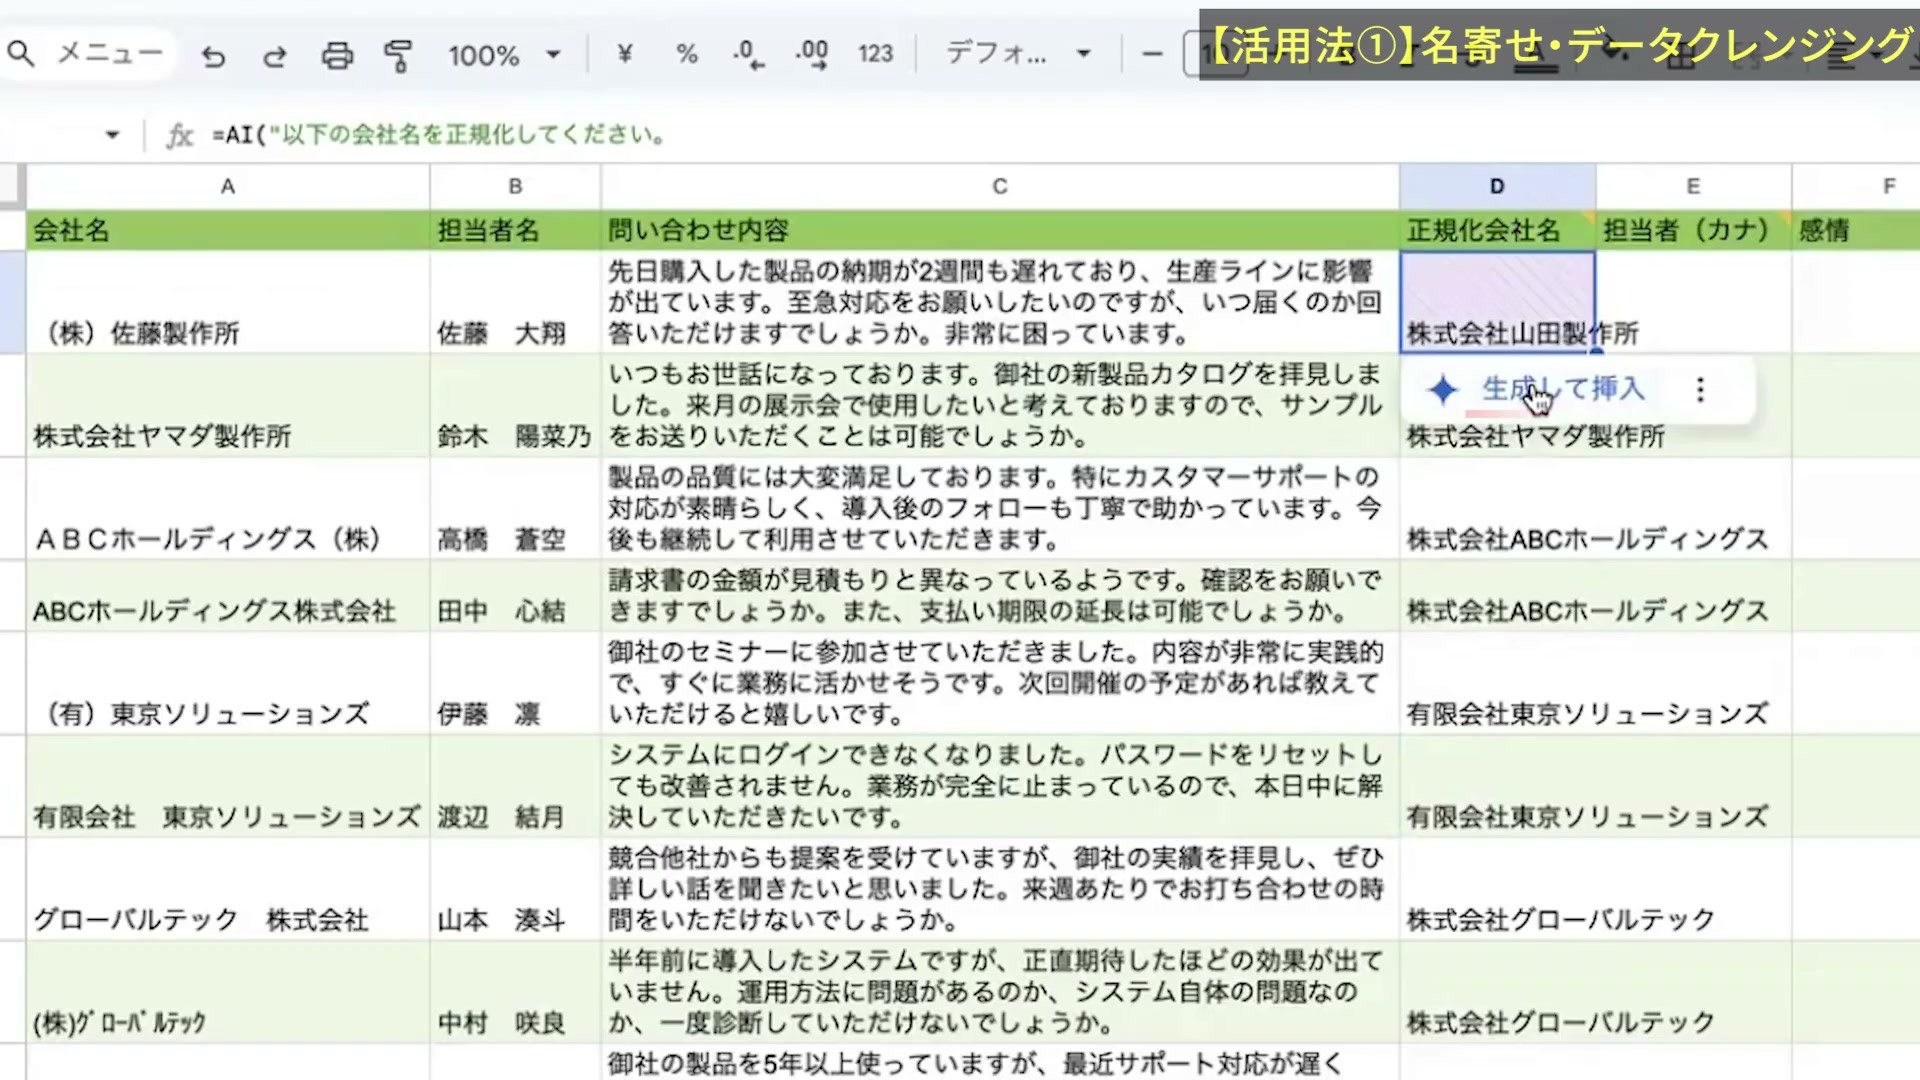Select column D header
Image resolution: width=1920 pixels, height=1080 pixels.
(x=1497, y=186)
